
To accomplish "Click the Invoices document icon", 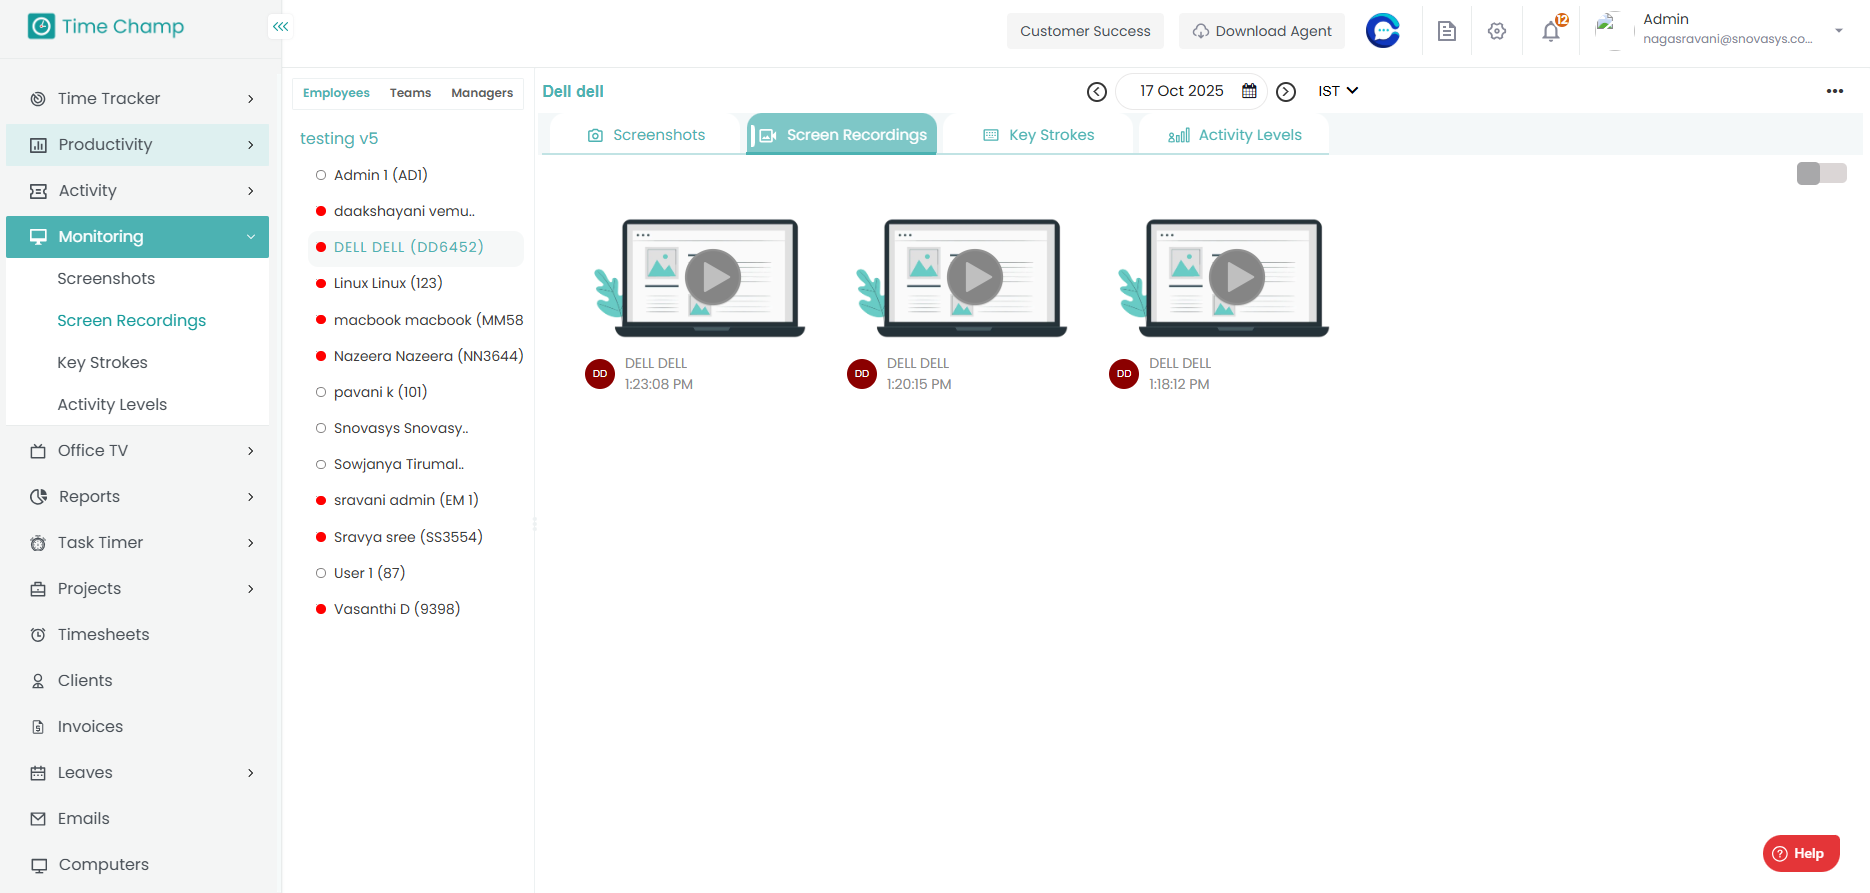I will (38, 727).
